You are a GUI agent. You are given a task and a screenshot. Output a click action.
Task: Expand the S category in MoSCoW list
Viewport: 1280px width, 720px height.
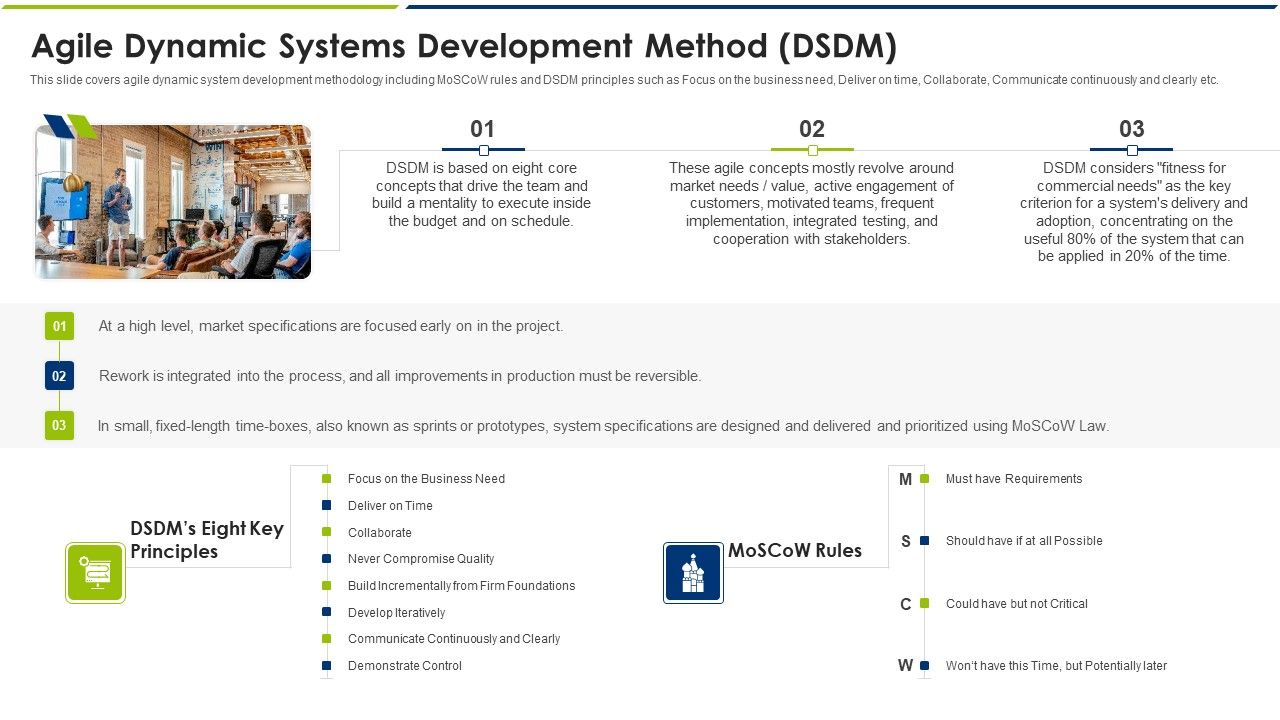click(x=905, y=541)
